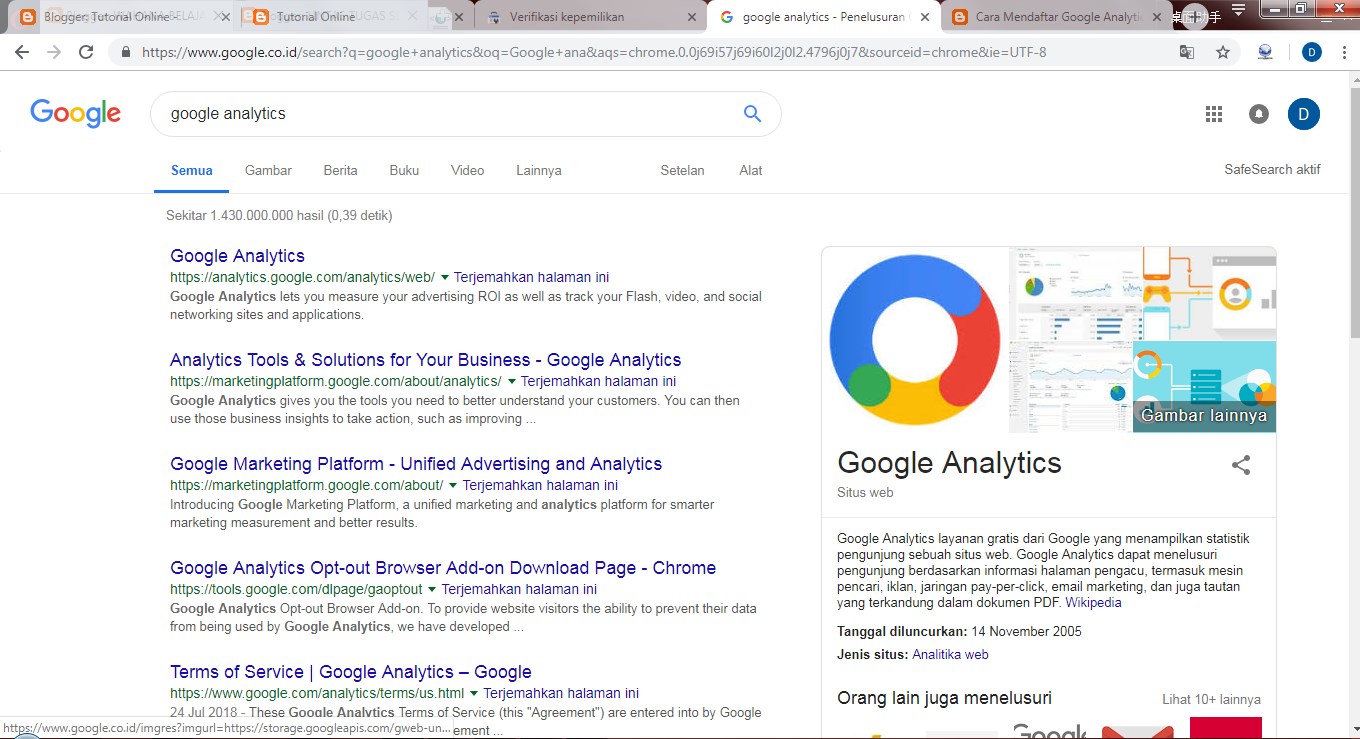The width and height of the screenshot is (1360, 739).
Task: Click Gambar lainnya image overlay
Action: [x=1204, y=416]
